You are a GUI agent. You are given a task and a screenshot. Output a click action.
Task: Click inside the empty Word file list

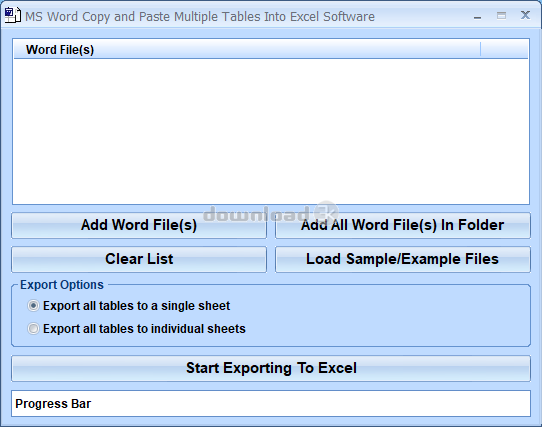271,131
